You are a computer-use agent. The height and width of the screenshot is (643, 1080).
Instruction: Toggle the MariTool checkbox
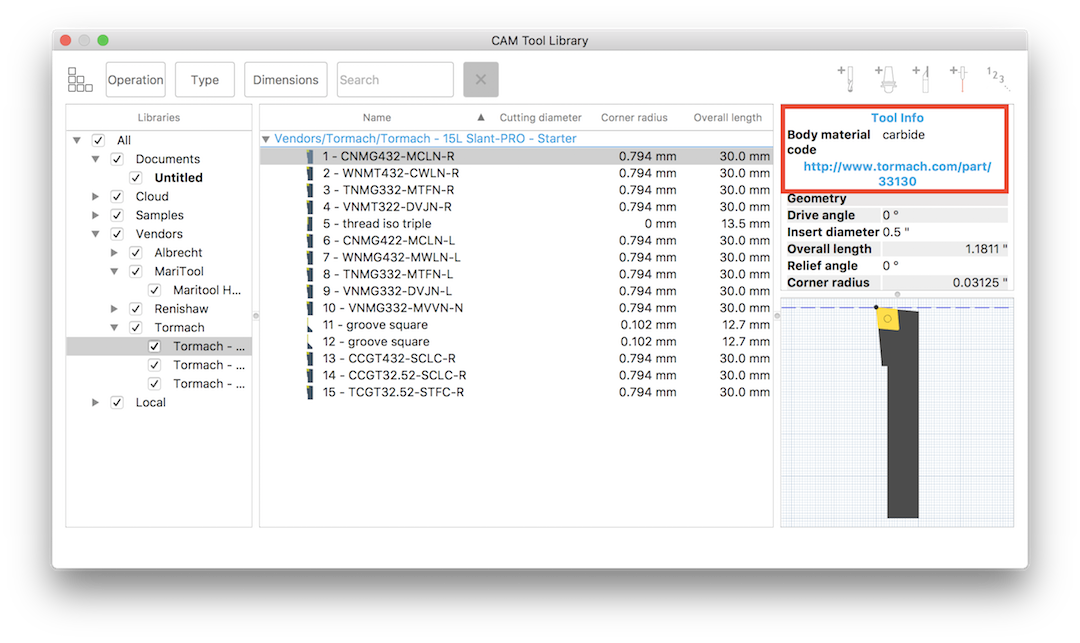[x=136, y=271]
